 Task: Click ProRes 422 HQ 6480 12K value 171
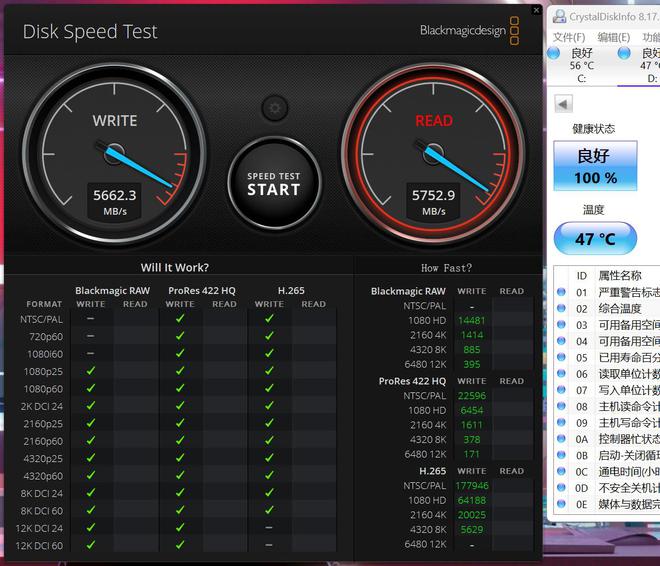click(472, 454)
